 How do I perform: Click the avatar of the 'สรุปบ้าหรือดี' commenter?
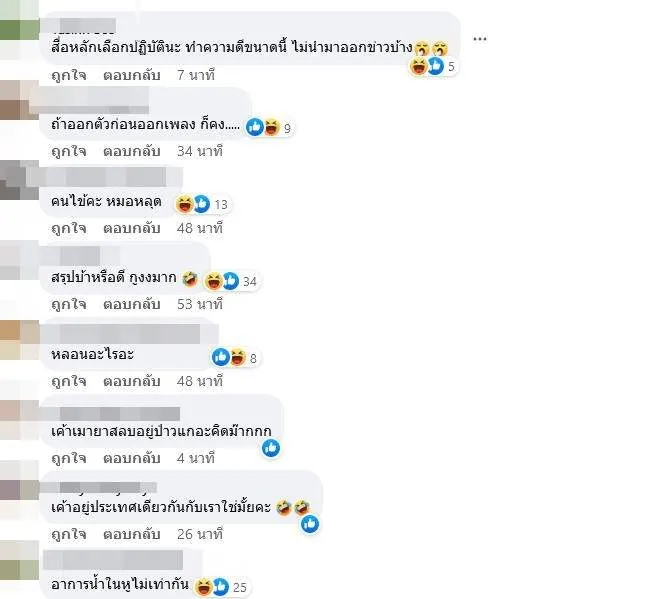[19, 260]
